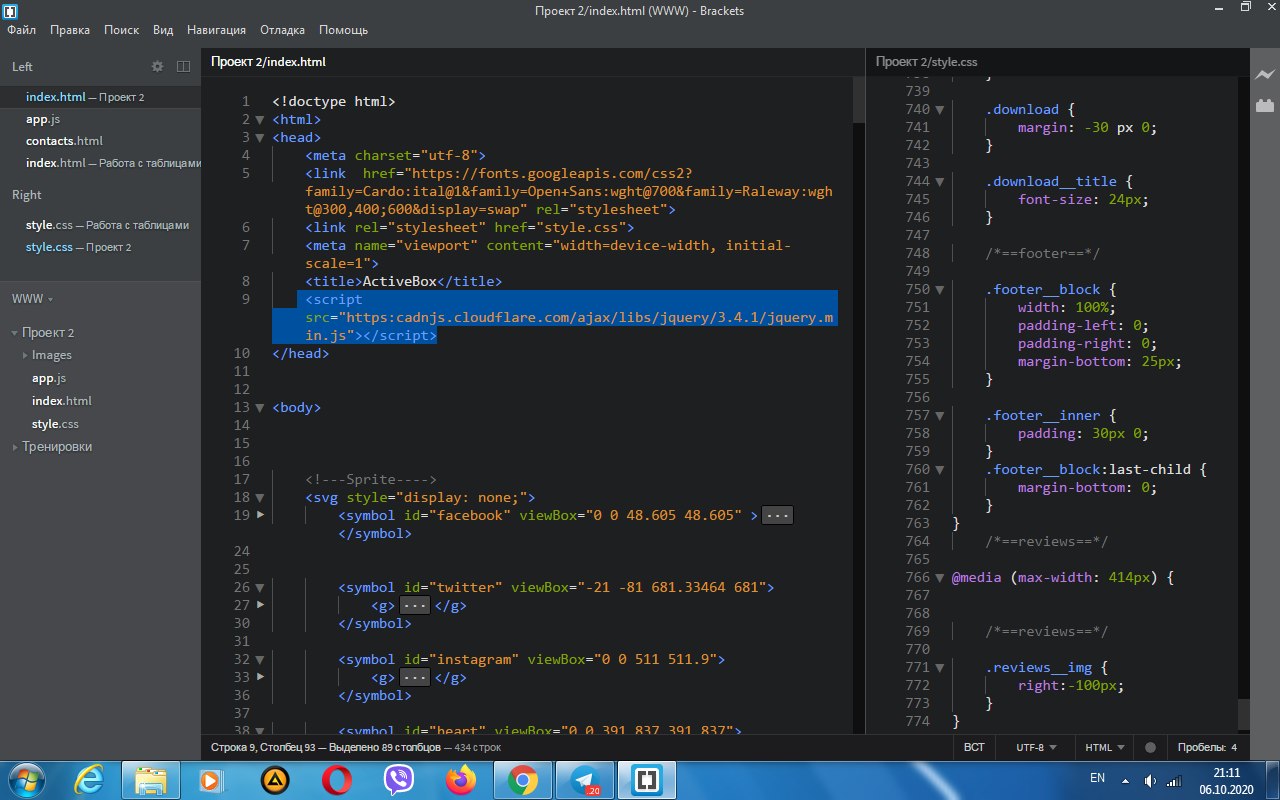Open the Extension Manager brick icon
Image resolution: width=1280 pixels, height=800 pixels.
click(x=1265, y=104)
